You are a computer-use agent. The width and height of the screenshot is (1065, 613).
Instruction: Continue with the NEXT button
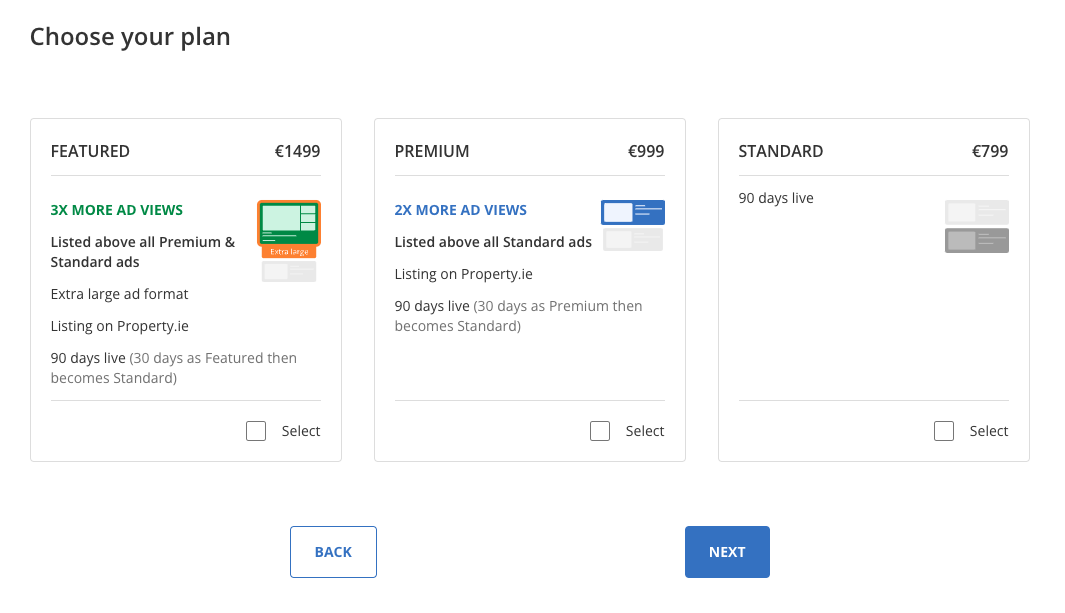pyautogui.click(x=727, y=552)
